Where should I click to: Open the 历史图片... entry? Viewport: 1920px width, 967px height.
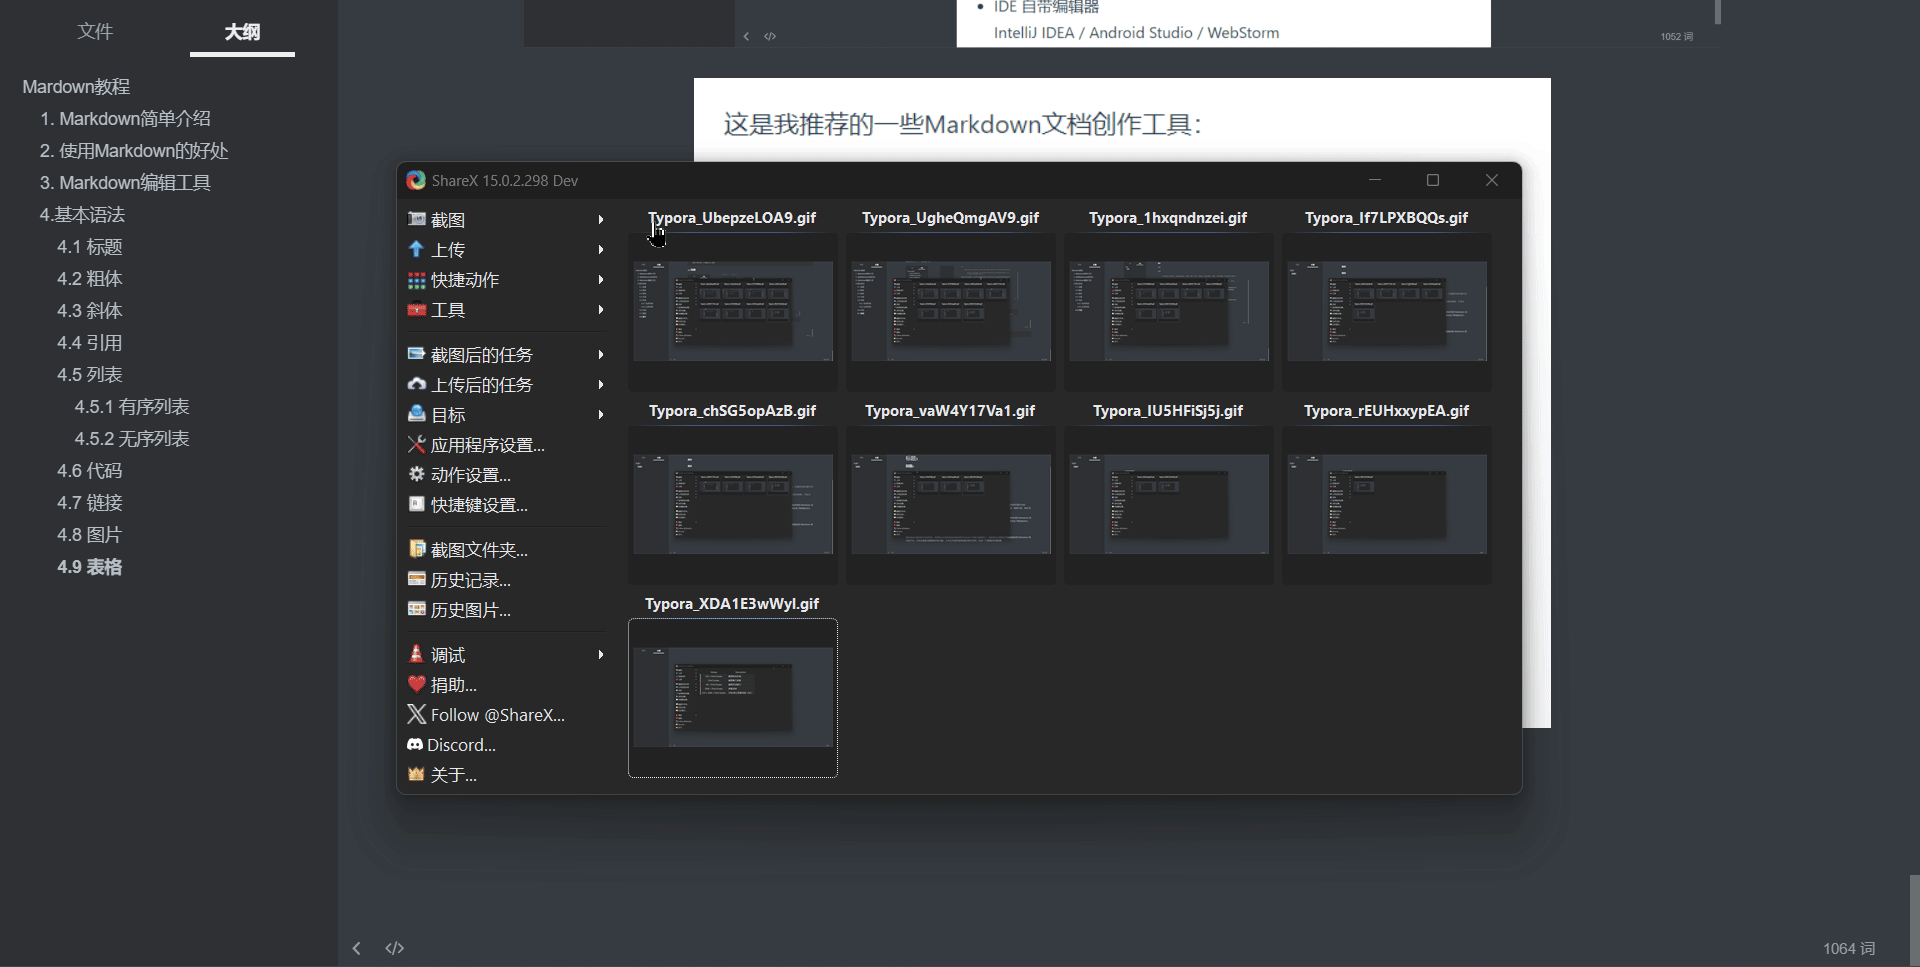pos(471,610)
